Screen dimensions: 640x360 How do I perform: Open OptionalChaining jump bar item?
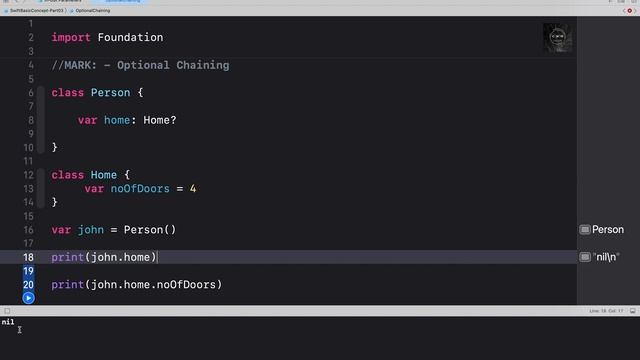tap(90, 11)
